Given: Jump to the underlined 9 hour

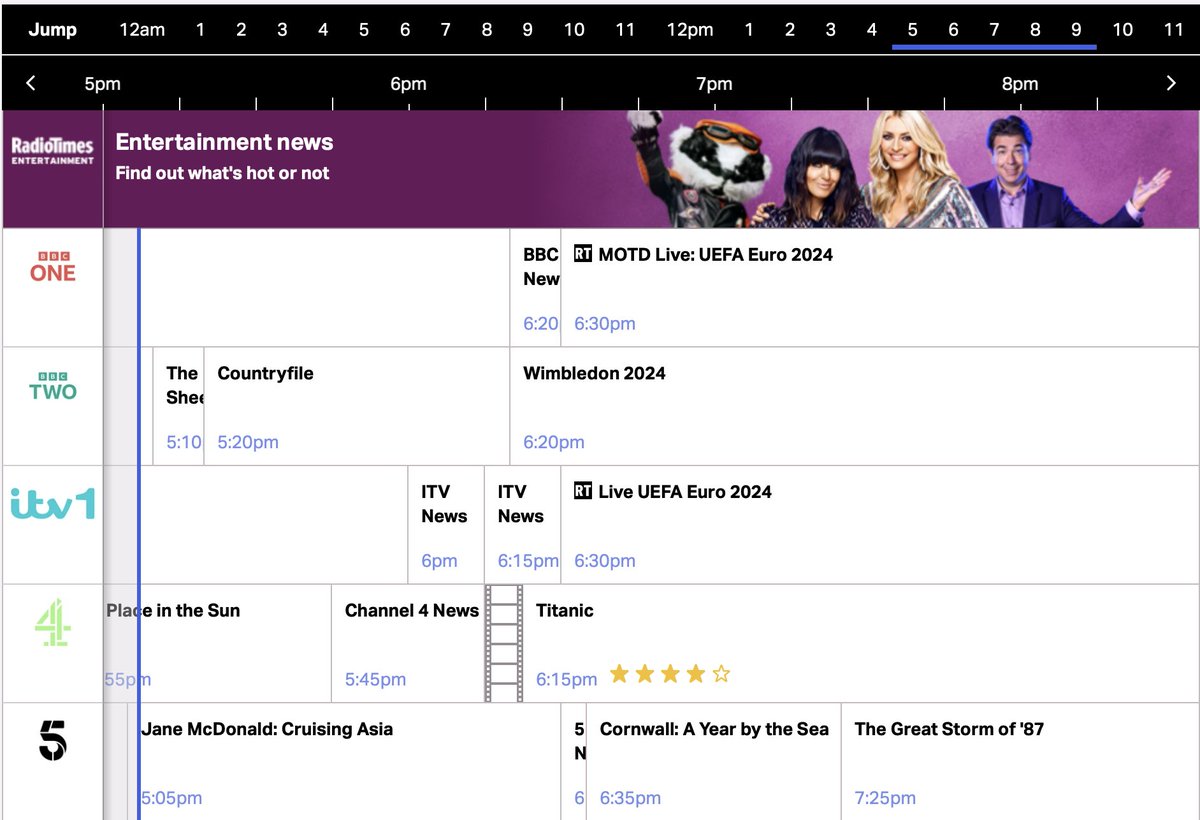Looking at the screenshot, I should [1076, 29].
